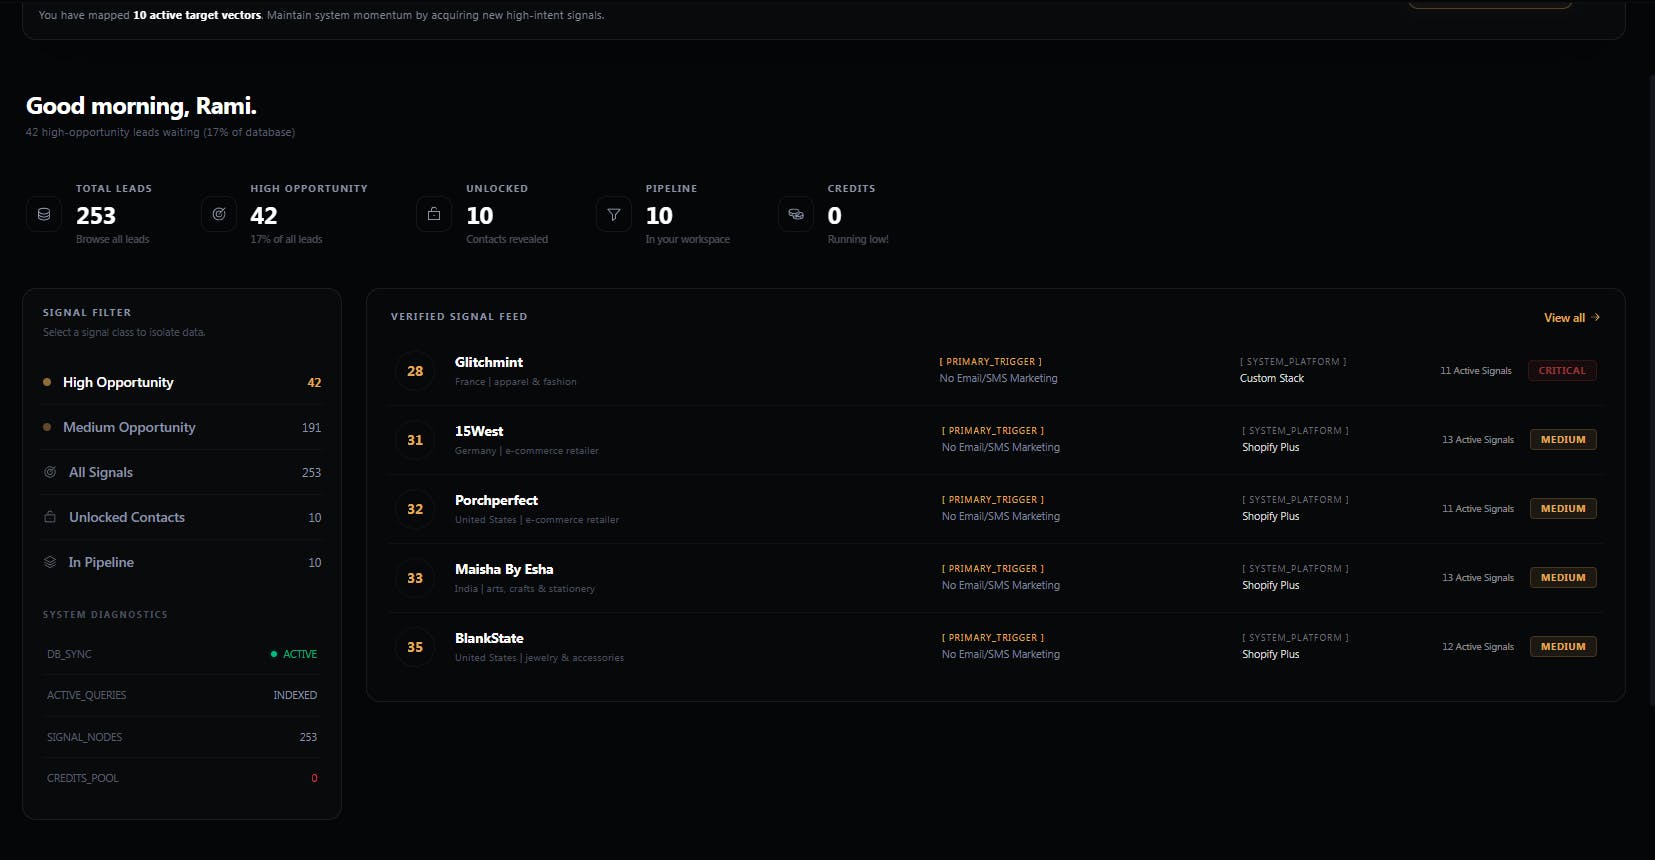
Task: Click the All Signals radar icon
Action: coord(50,472)
